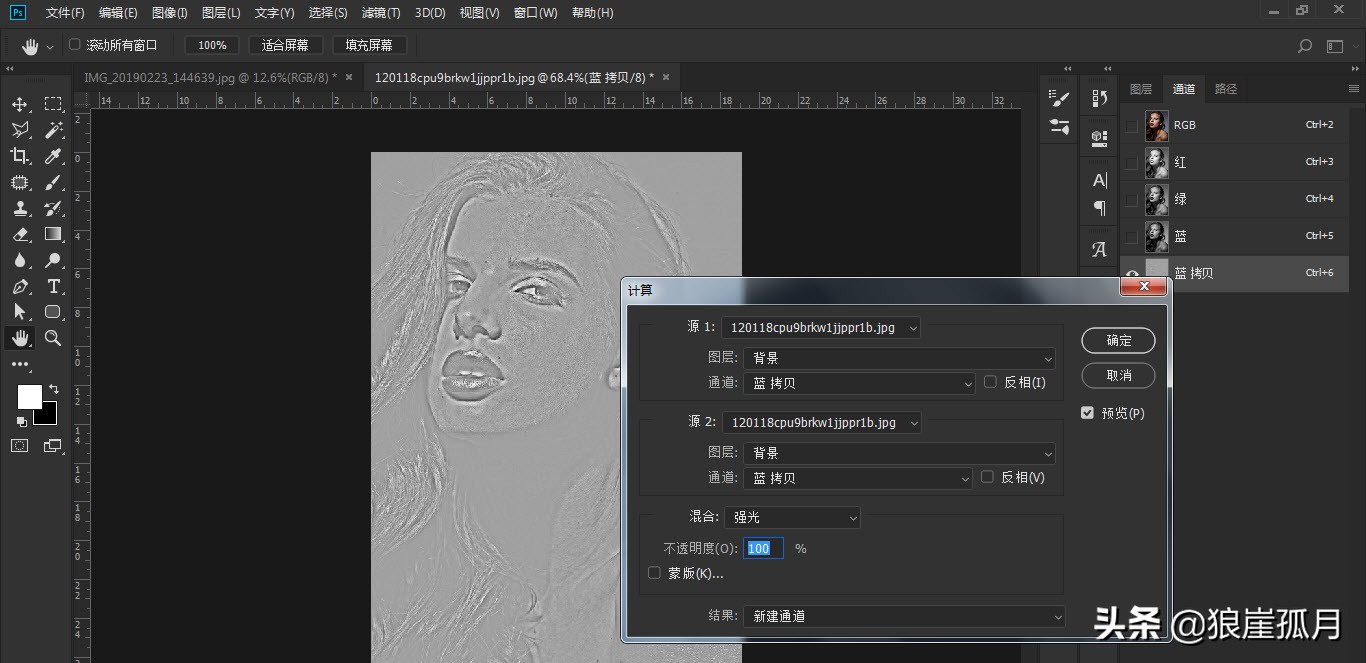Select the Eyedropper tool
Image resolution: width=1366 pixels, height=663 pixels.
click(x=53, y=156)
